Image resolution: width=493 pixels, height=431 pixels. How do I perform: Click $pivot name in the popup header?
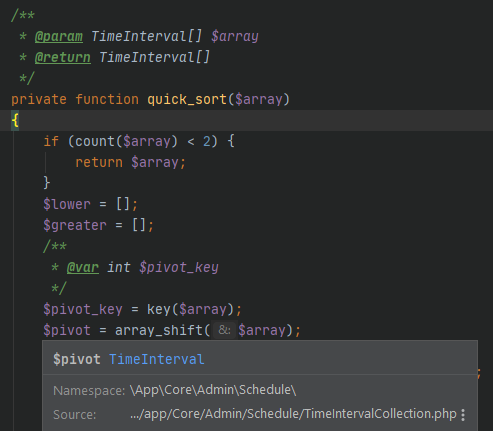(x=77, y=359)
